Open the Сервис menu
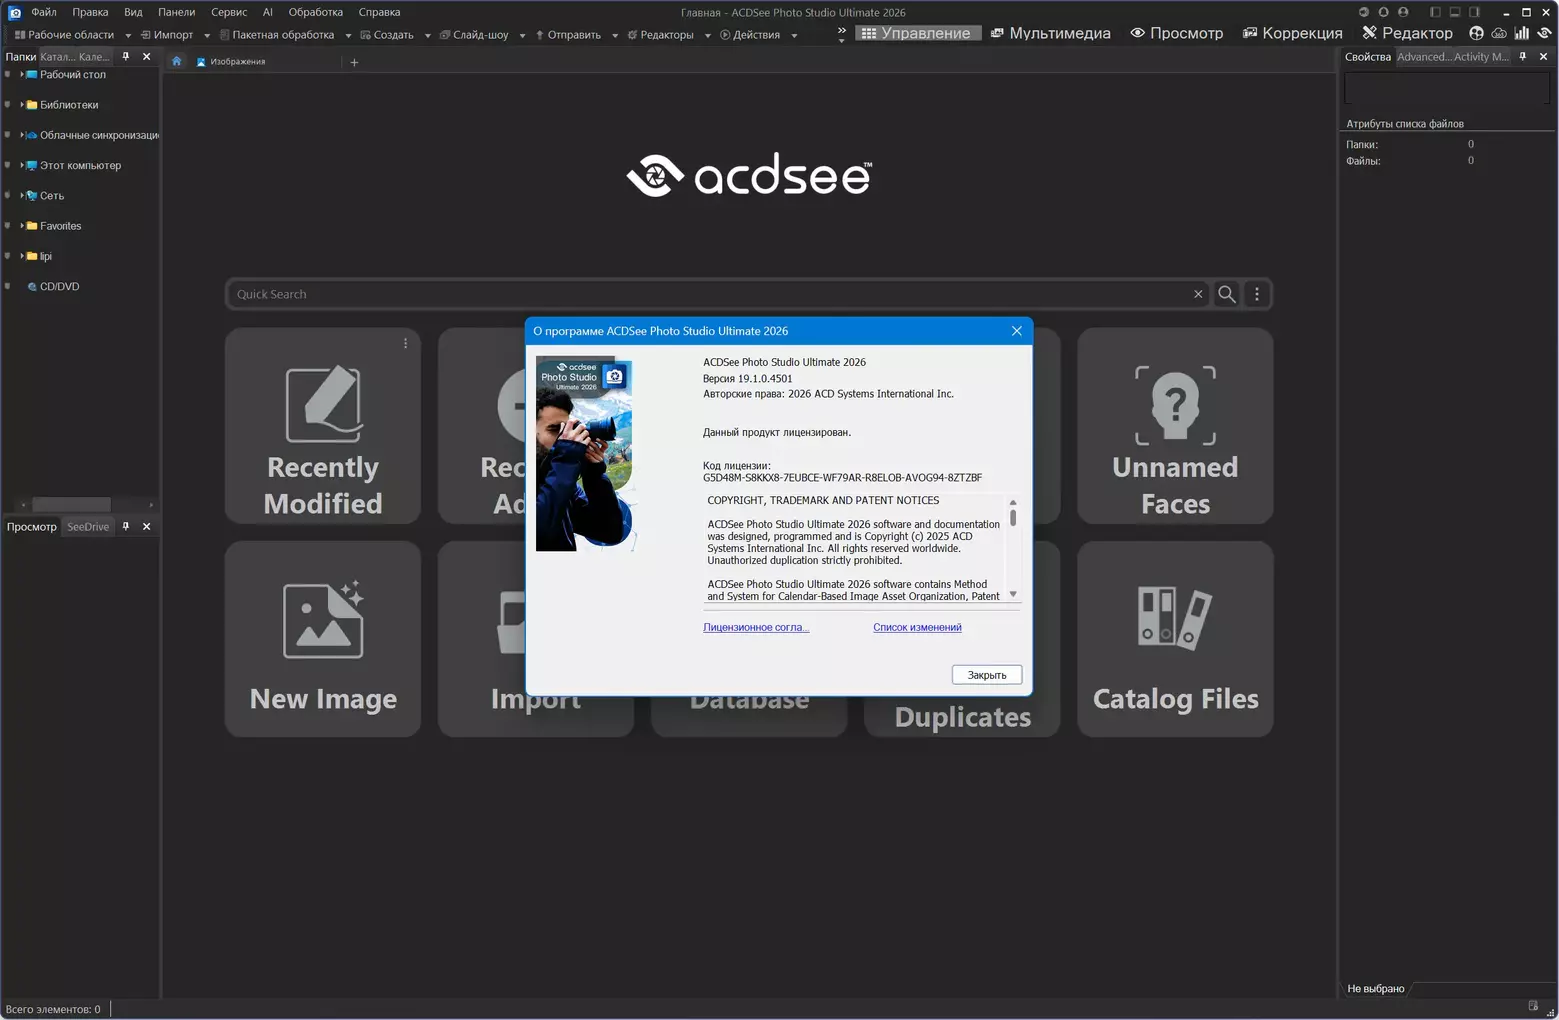The width and height of the screenshot is (1559, 1020). [x=229, y=12]
